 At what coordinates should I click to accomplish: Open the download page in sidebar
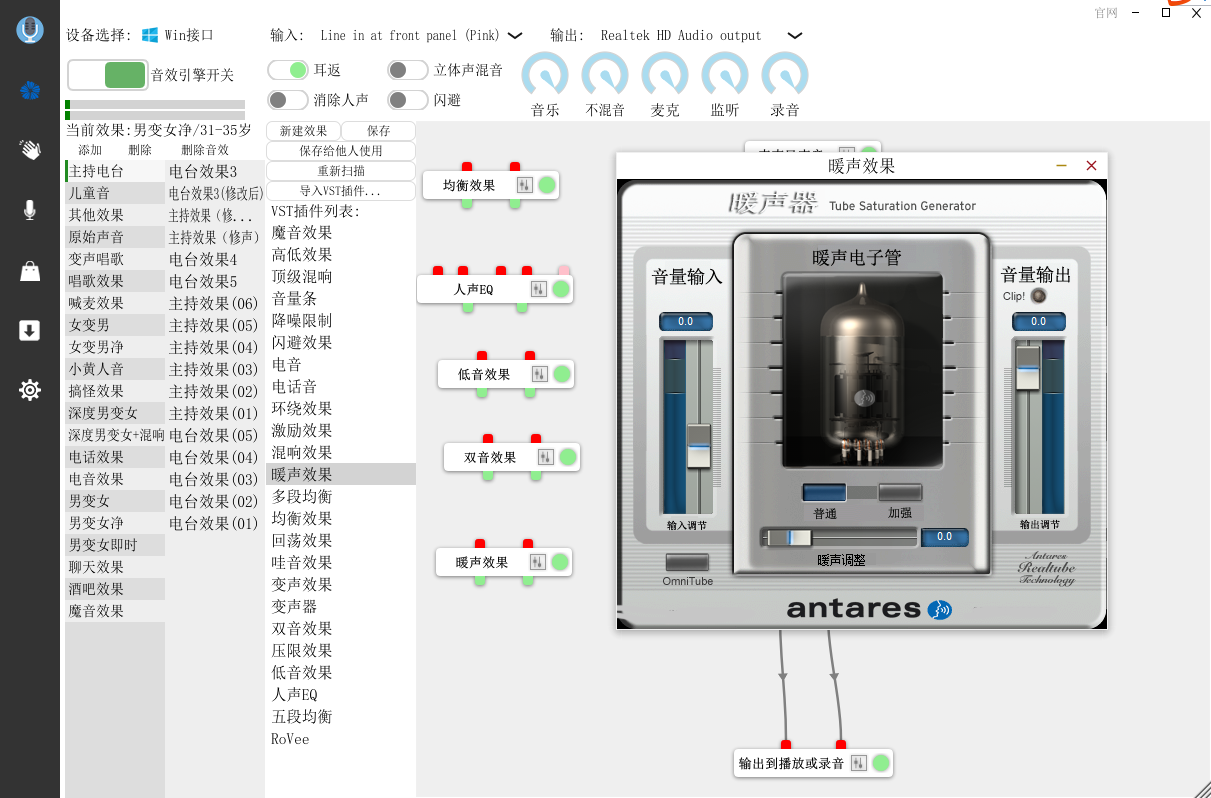pos(30,330)
